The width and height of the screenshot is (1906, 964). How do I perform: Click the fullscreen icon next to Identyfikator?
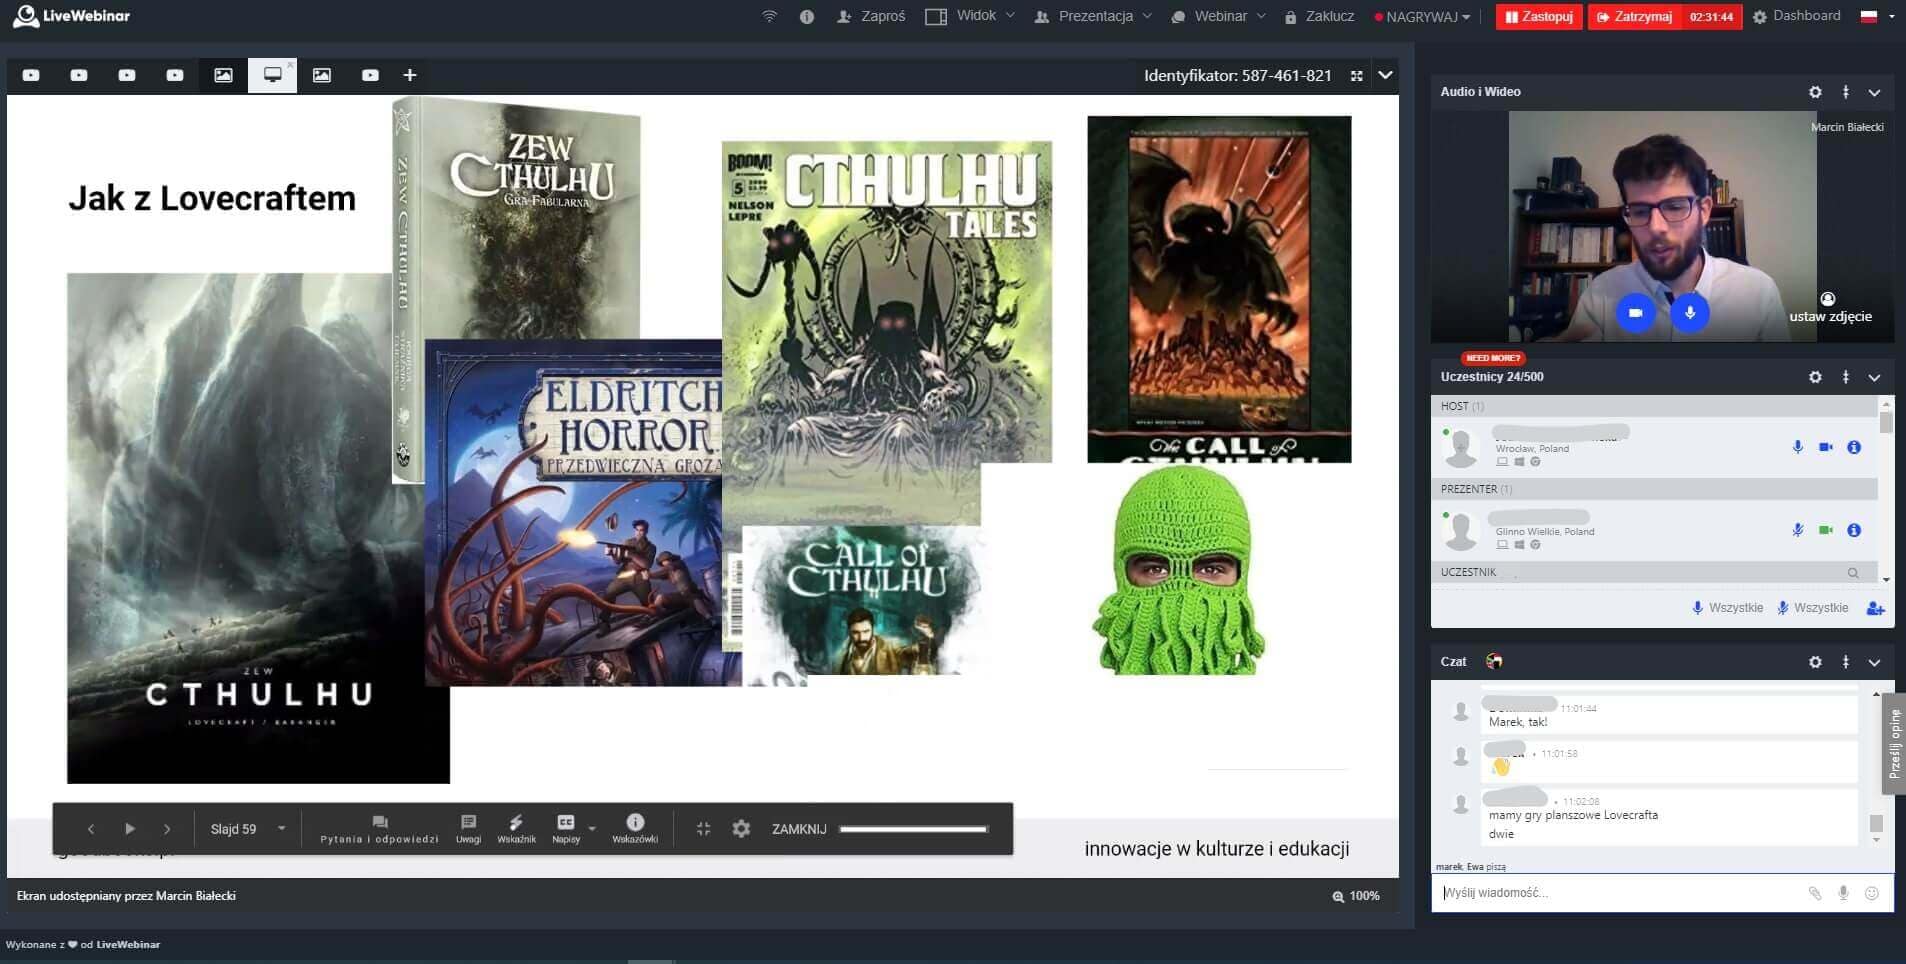point(1356,76)
